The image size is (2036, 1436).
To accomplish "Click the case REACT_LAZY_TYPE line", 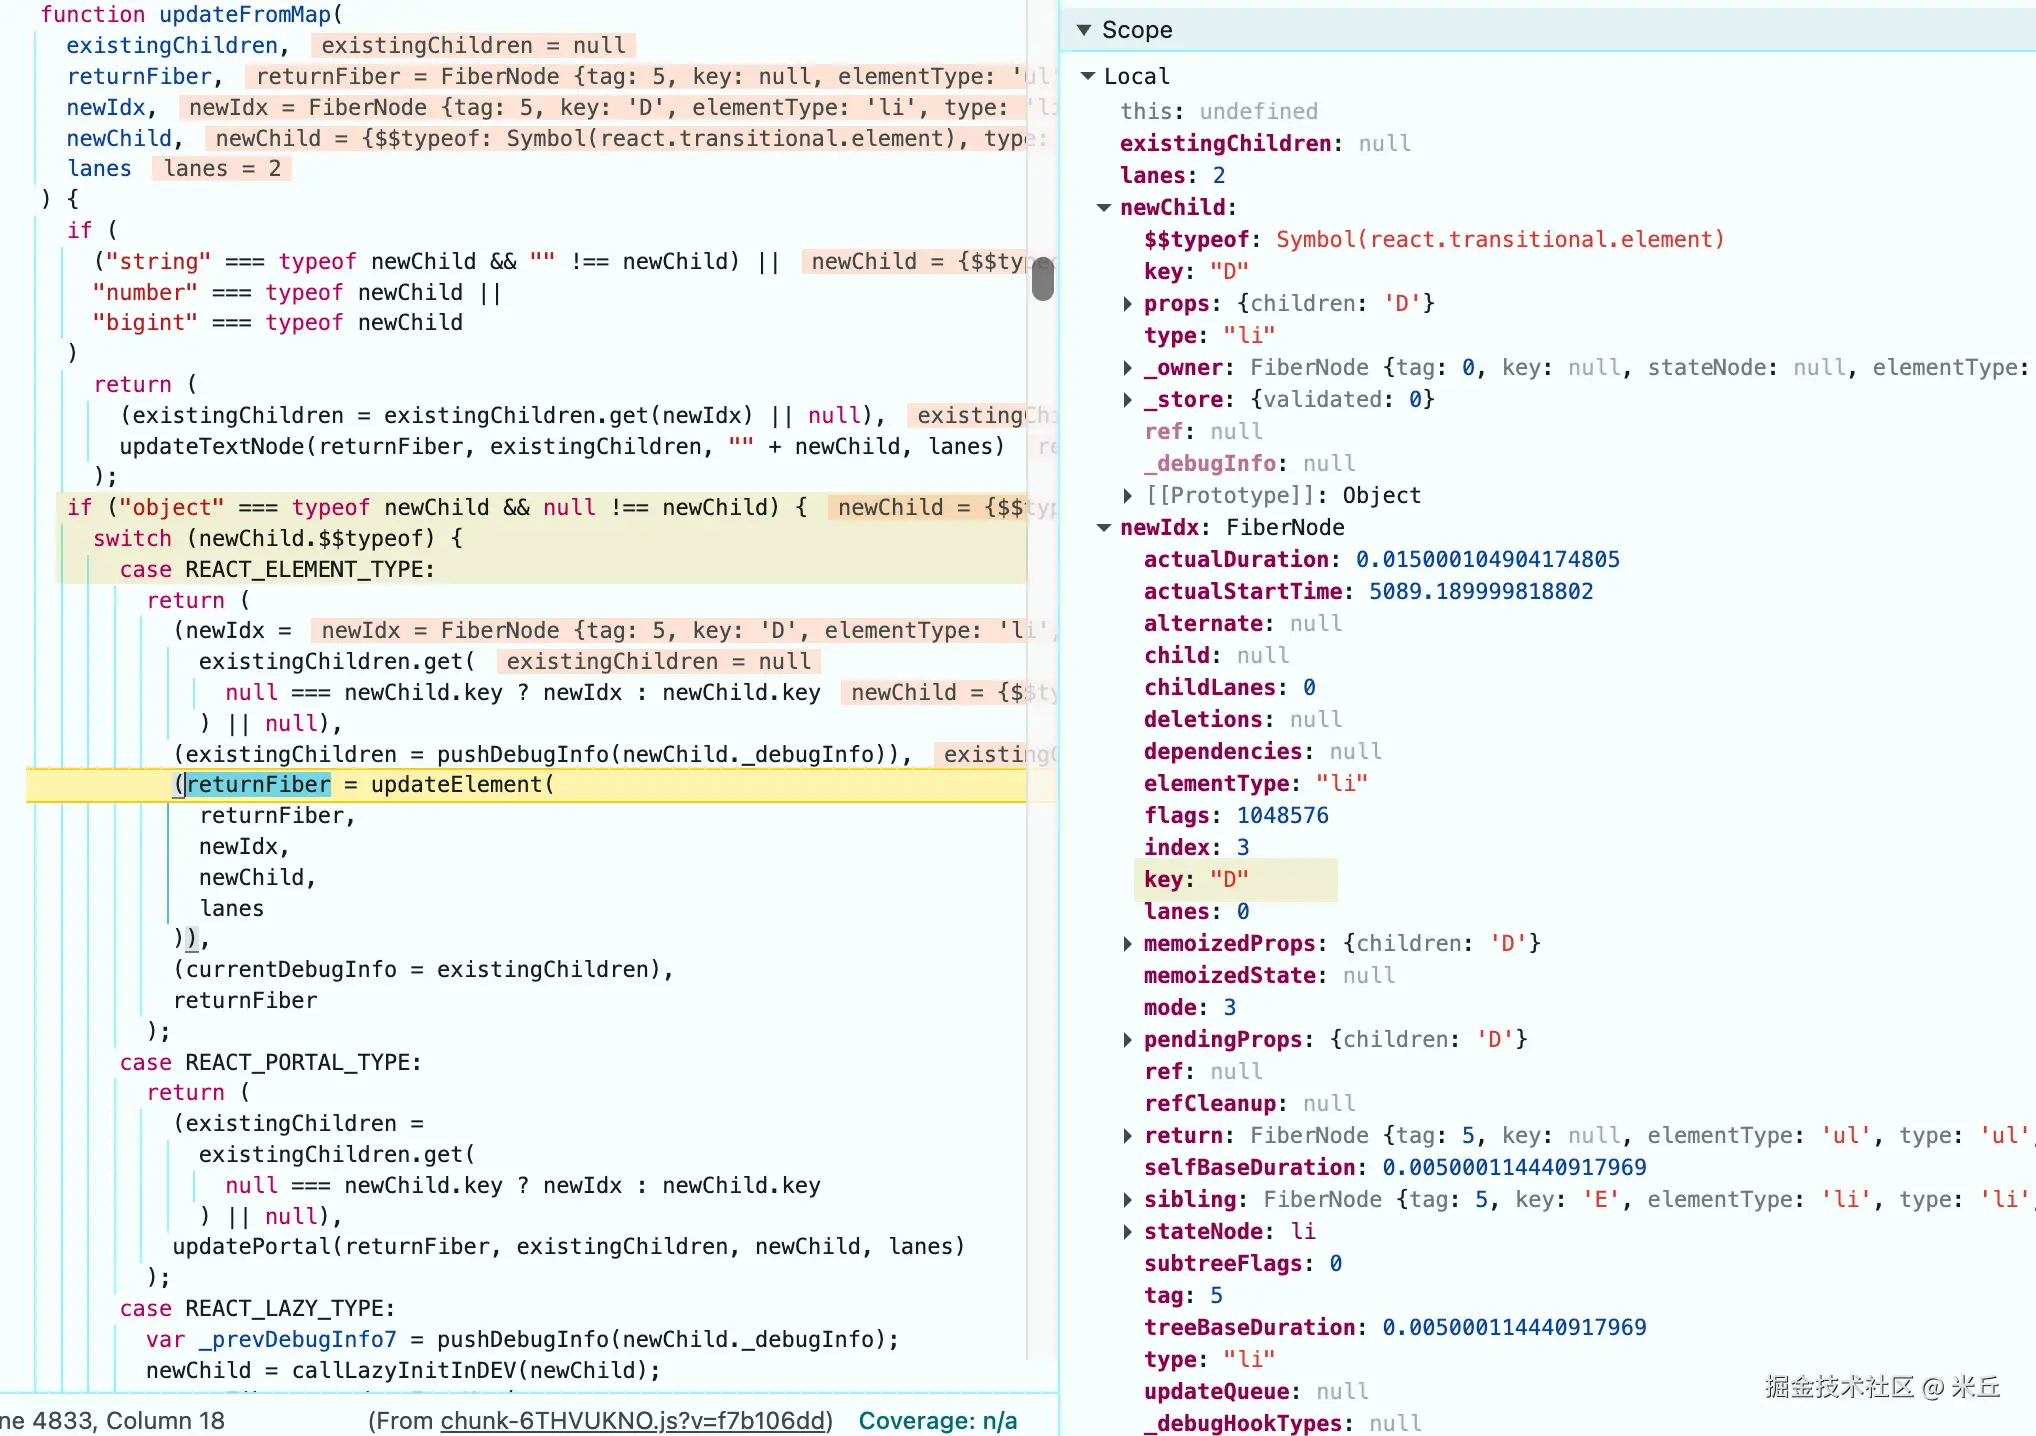I will click(x=257, y=1308).
